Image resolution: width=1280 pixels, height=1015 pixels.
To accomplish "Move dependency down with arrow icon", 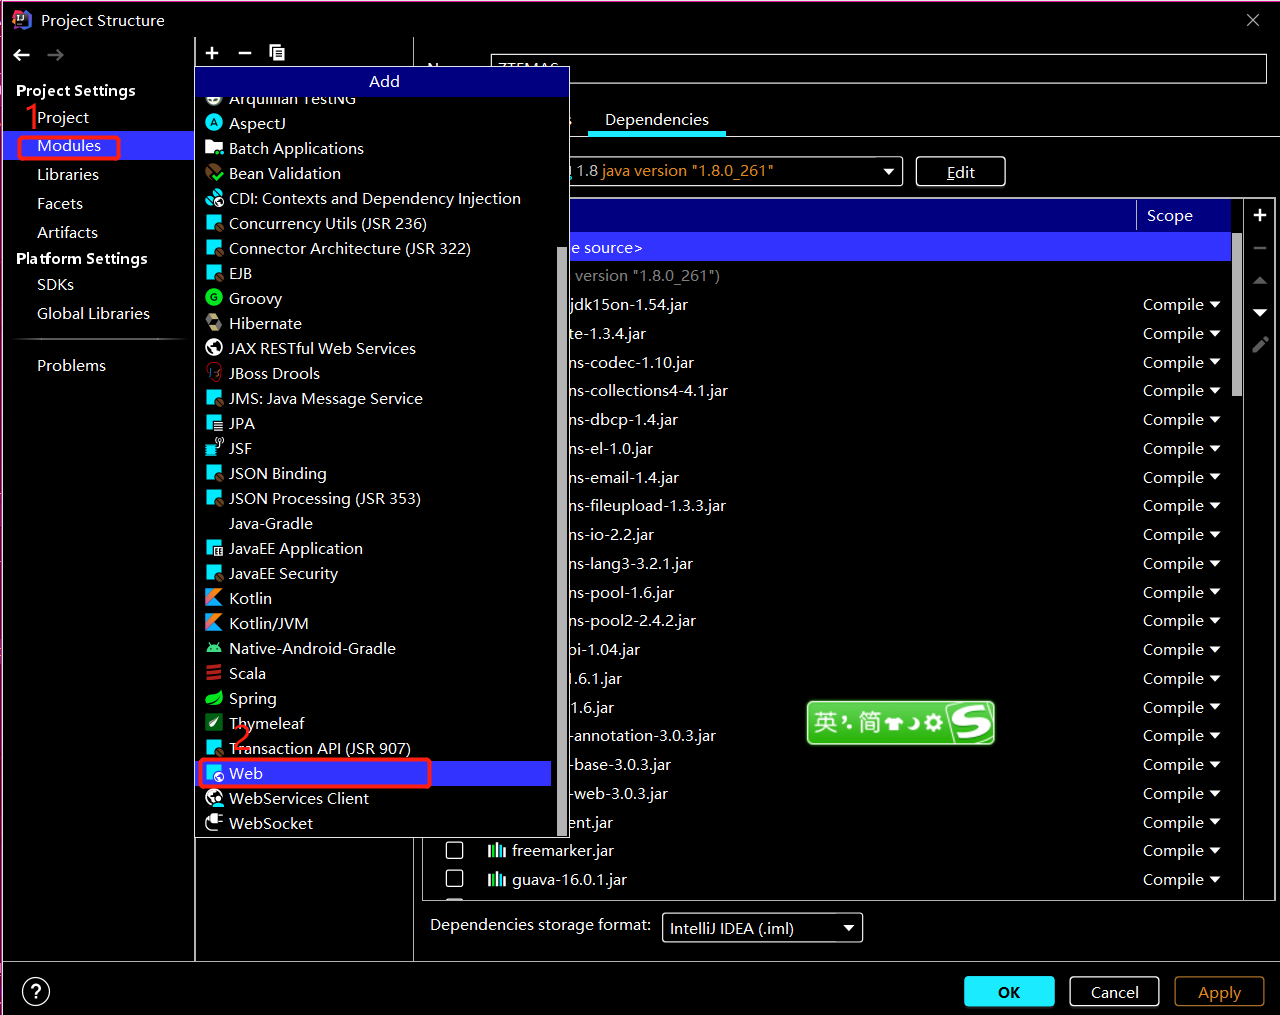I will pos(1260,313).
